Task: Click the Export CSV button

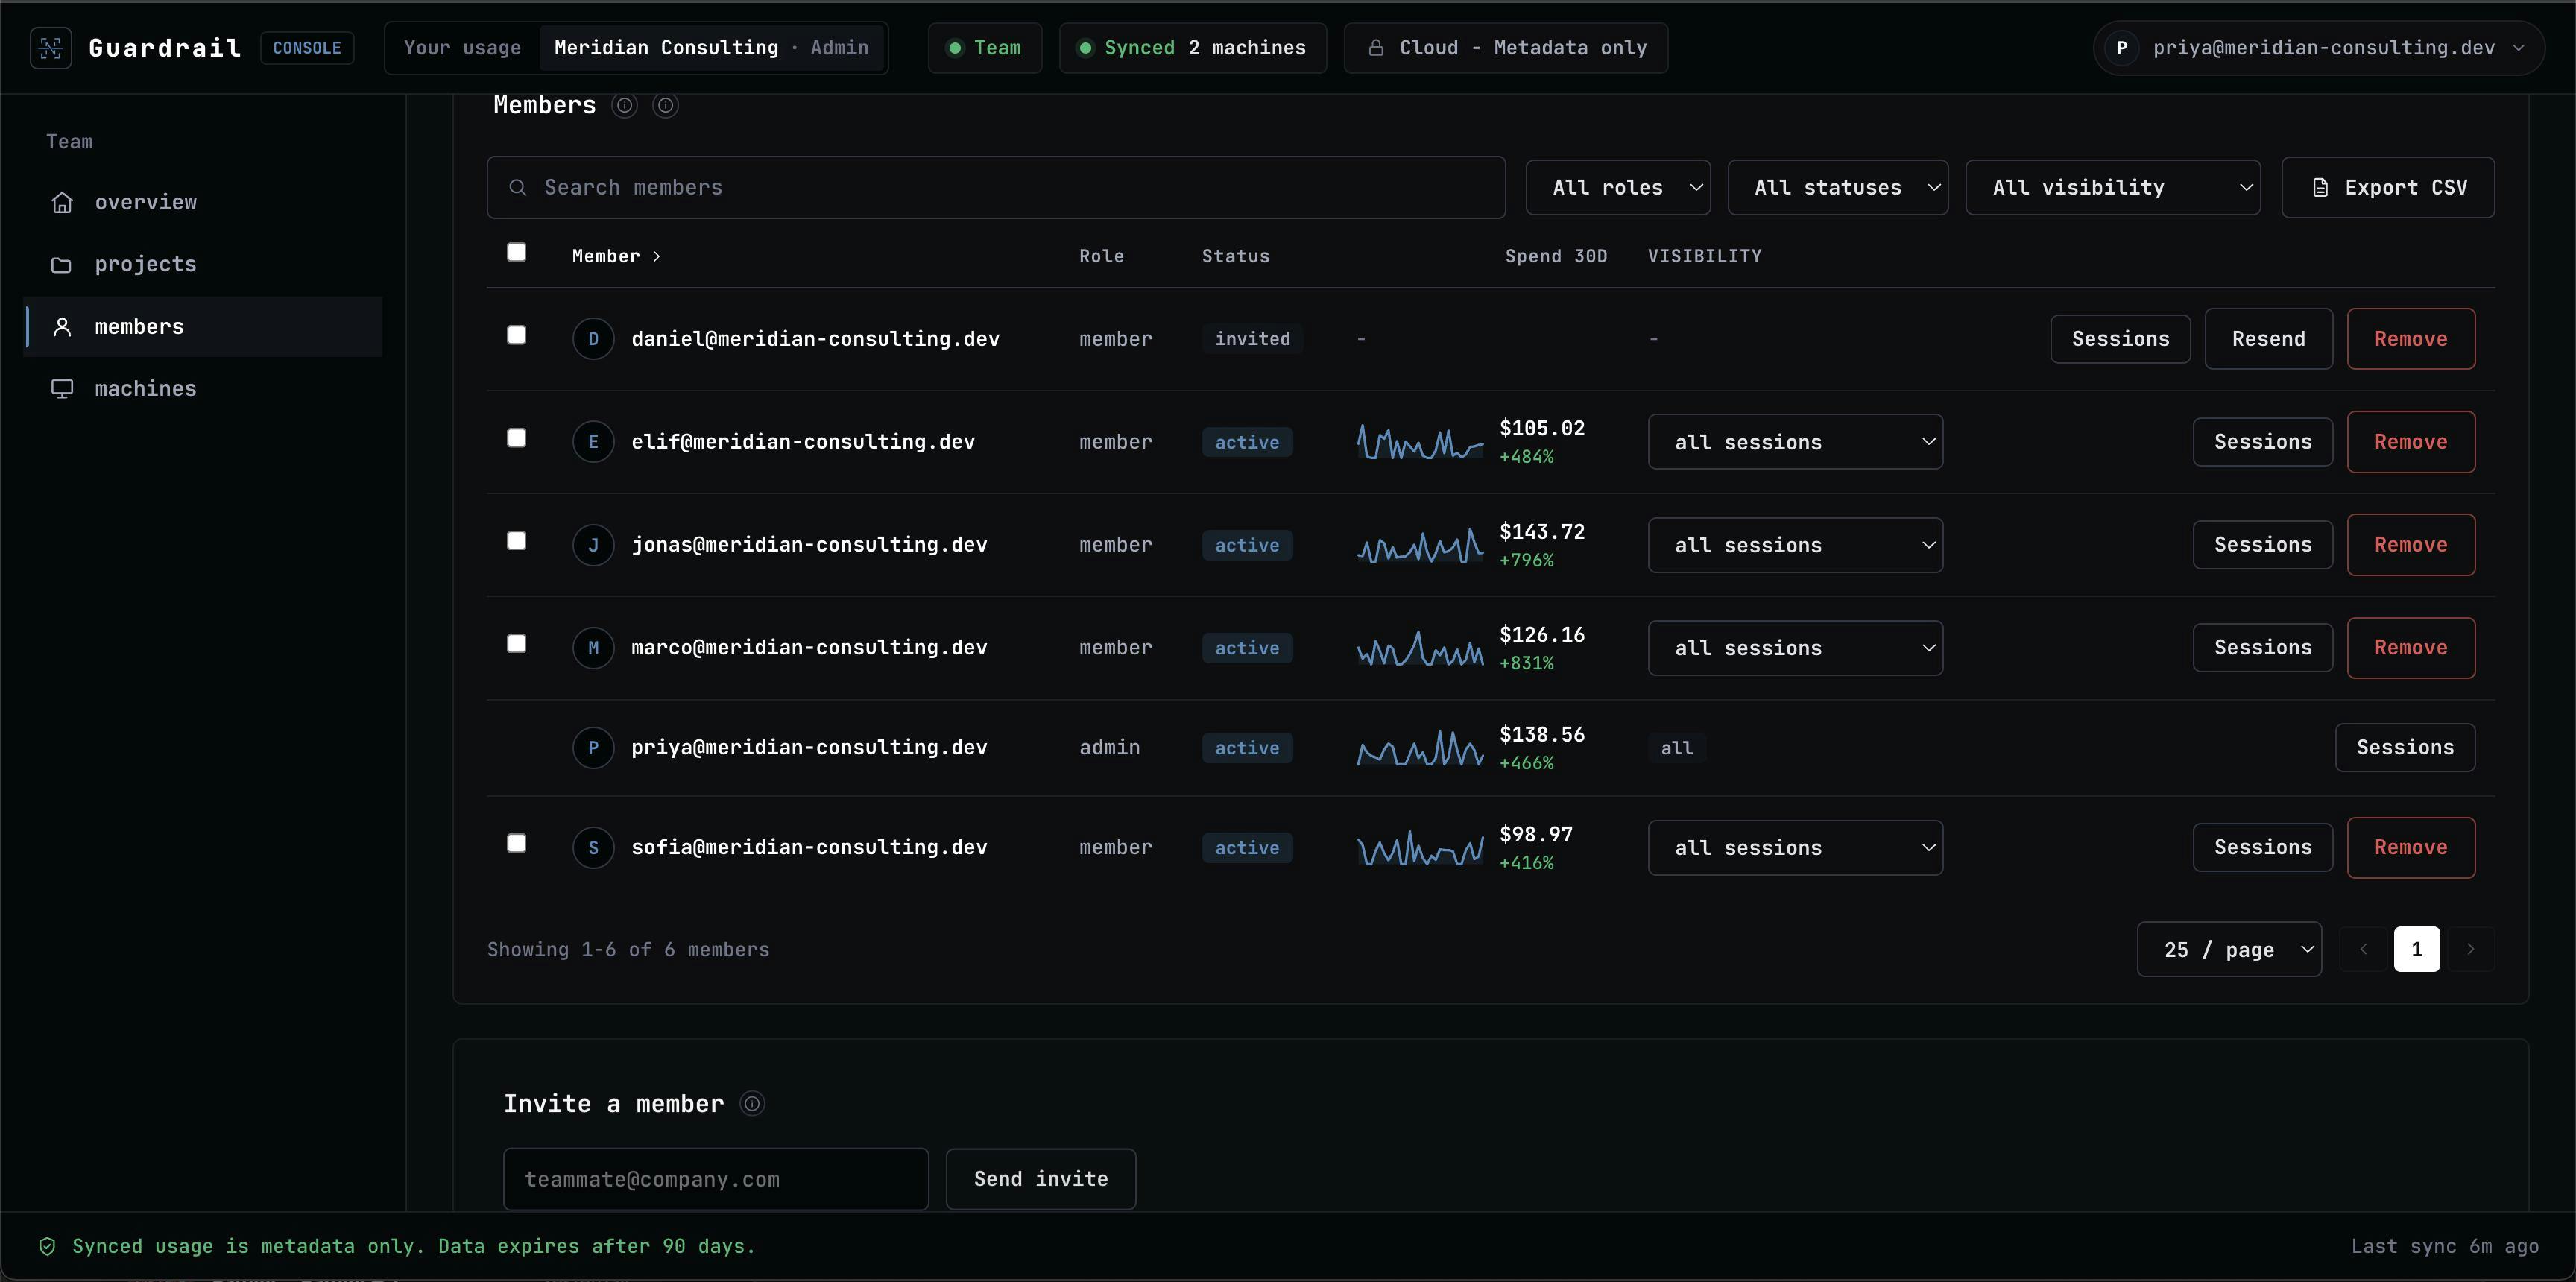Action: pos(2388,187)
